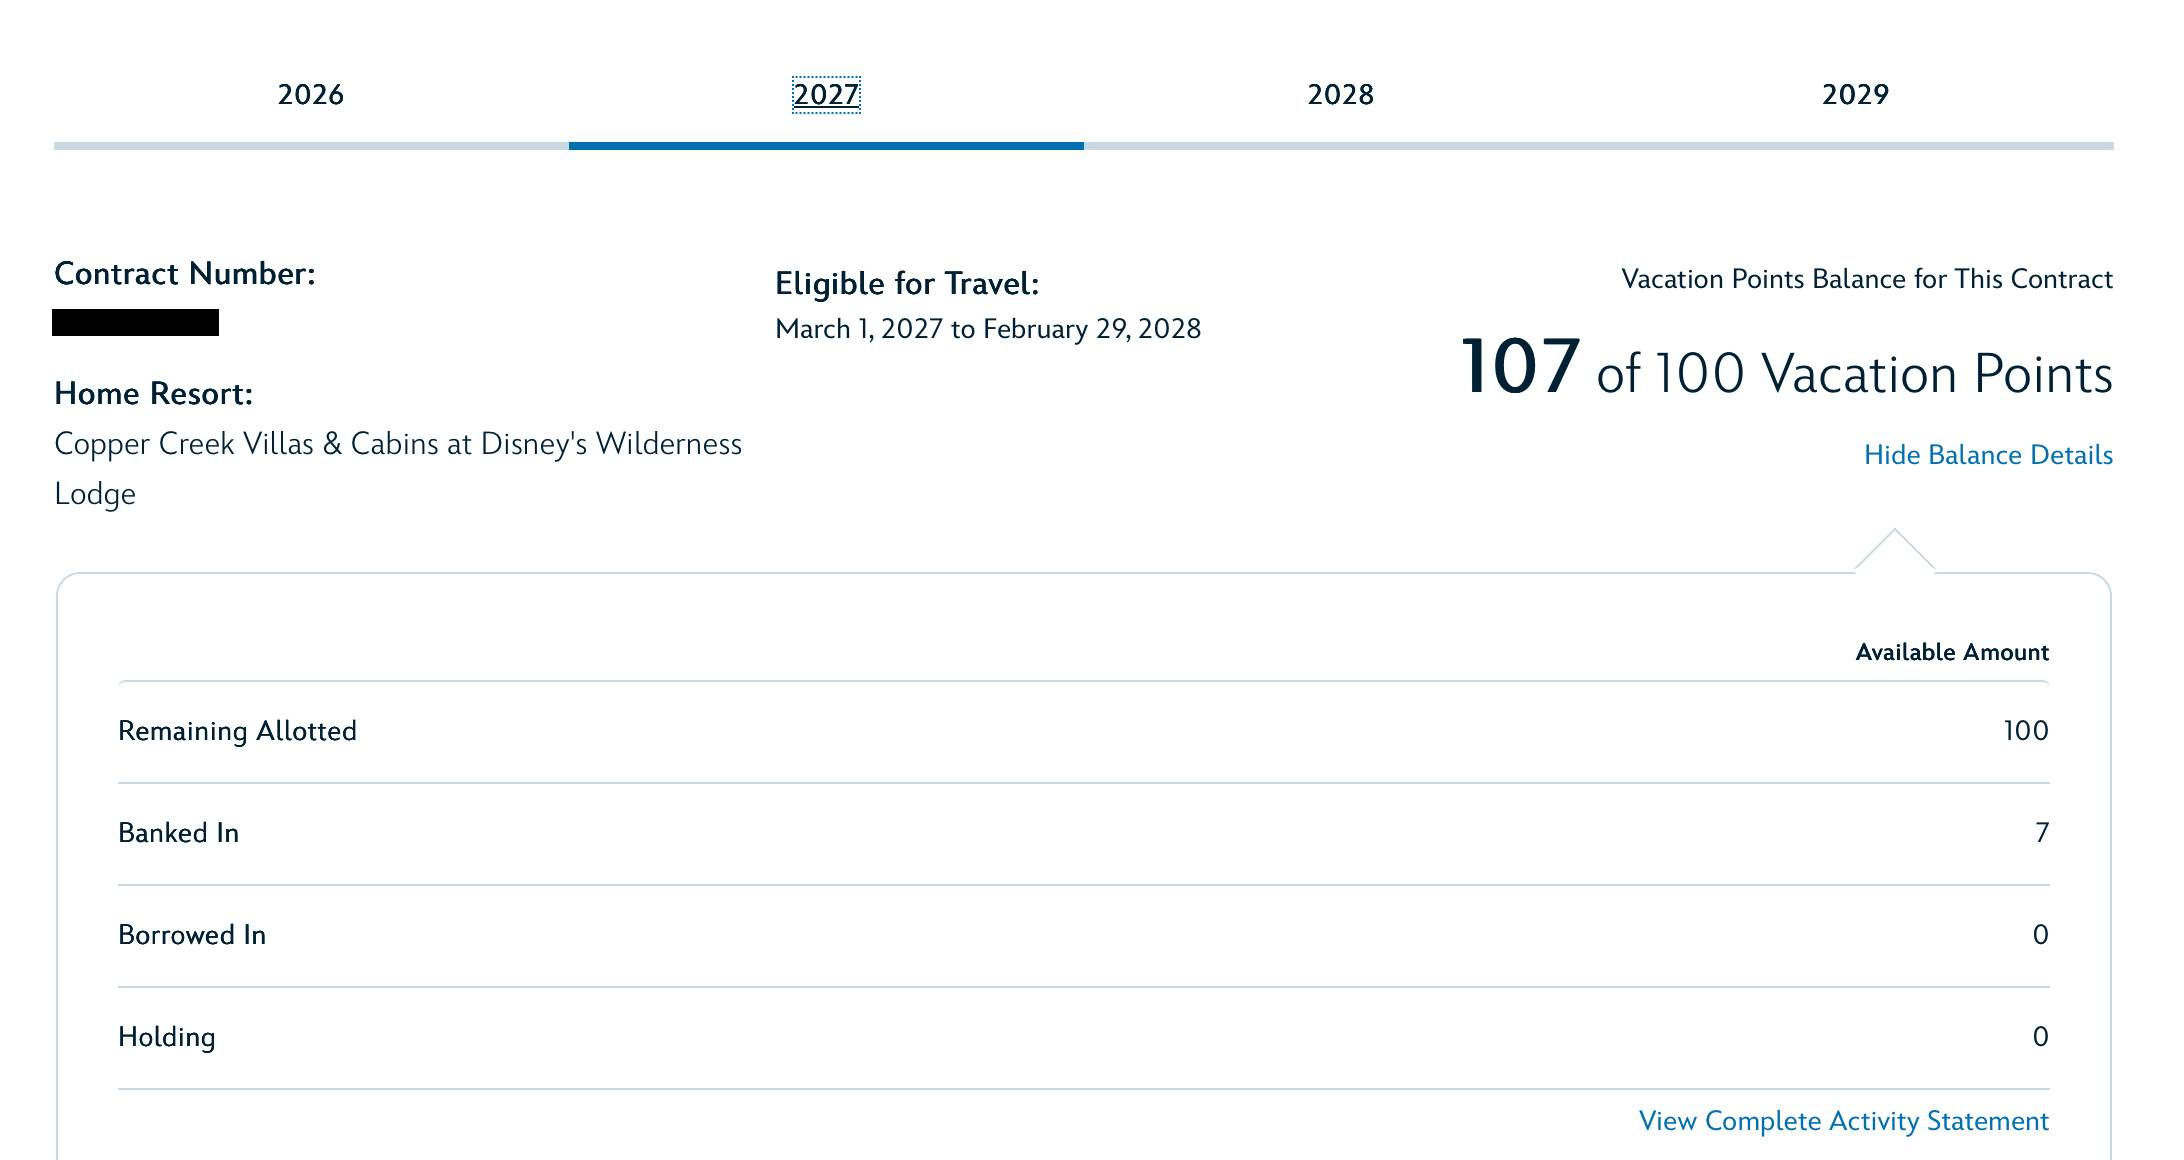Click Hide Balance Details link
Screen dimensions: 2184x1160
(x=1988, y=455)
